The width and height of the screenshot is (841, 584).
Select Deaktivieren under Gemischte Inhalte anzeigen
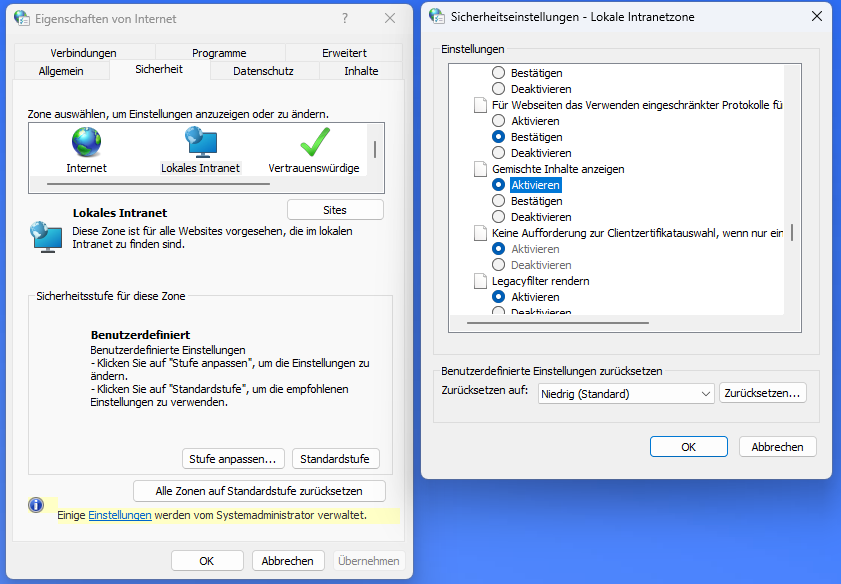(x=499, y=217)
